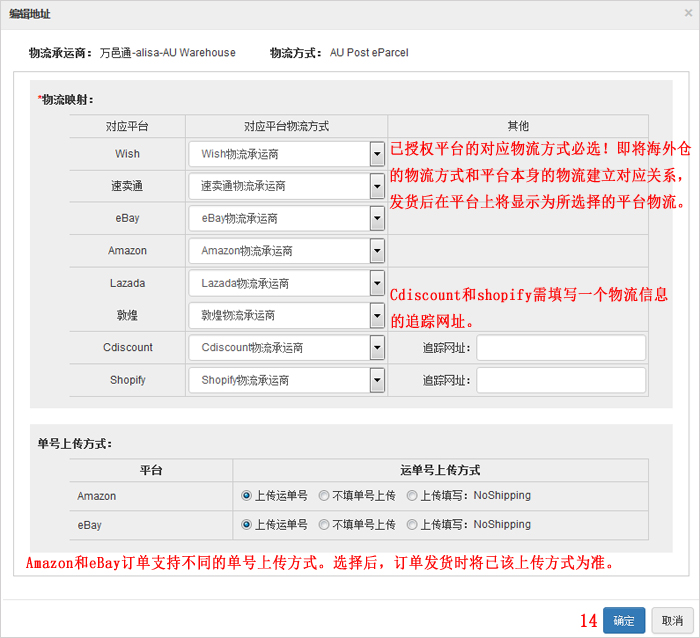
Task: Expand the 敦煌物流承运商 dropdown
Action: pos(286,315)
